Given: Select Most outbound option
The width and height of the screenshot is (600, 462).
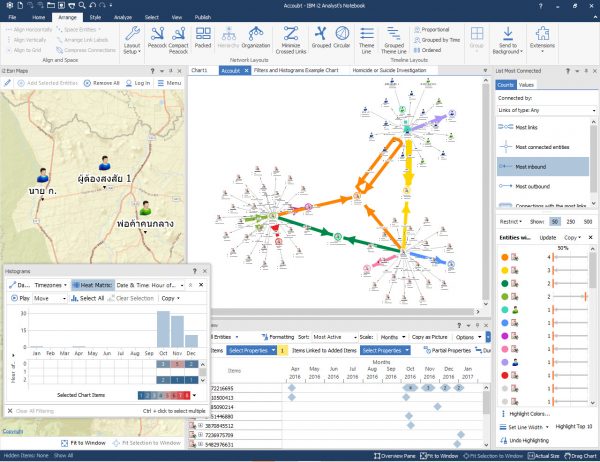Looking at the screenshot, I should pos(543,186).
